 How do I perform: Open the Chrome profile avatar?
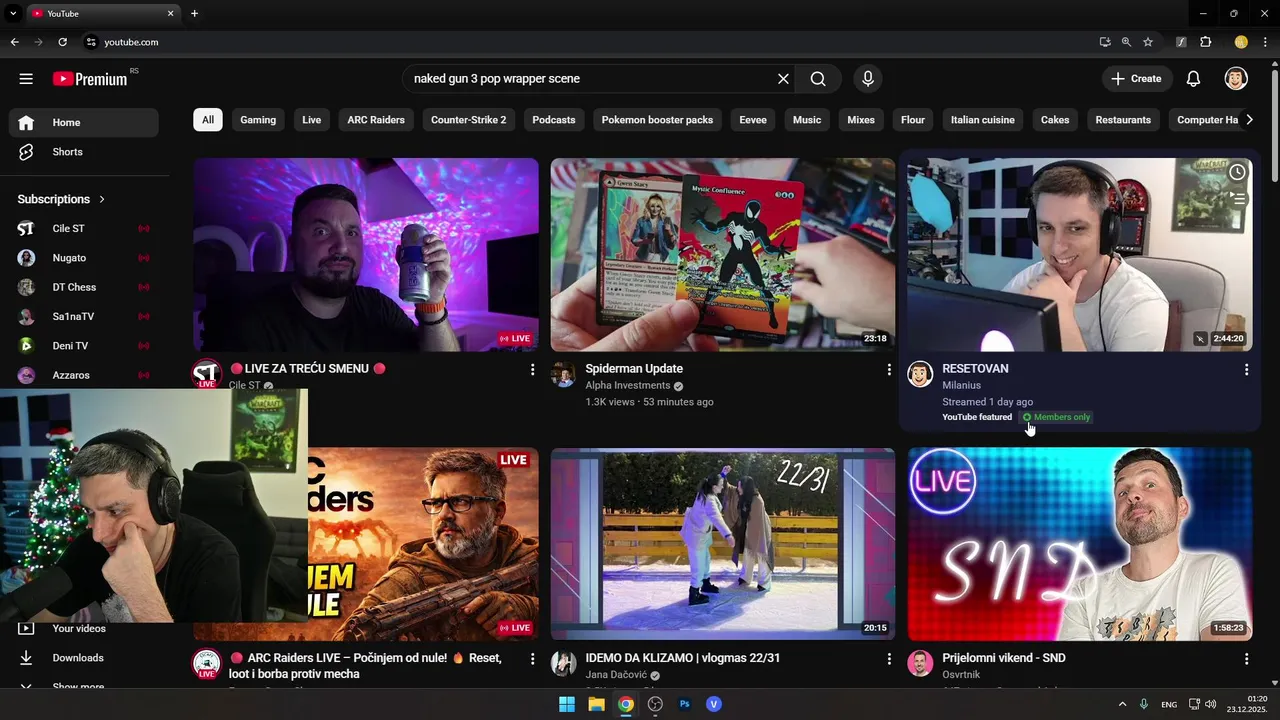1241,42
